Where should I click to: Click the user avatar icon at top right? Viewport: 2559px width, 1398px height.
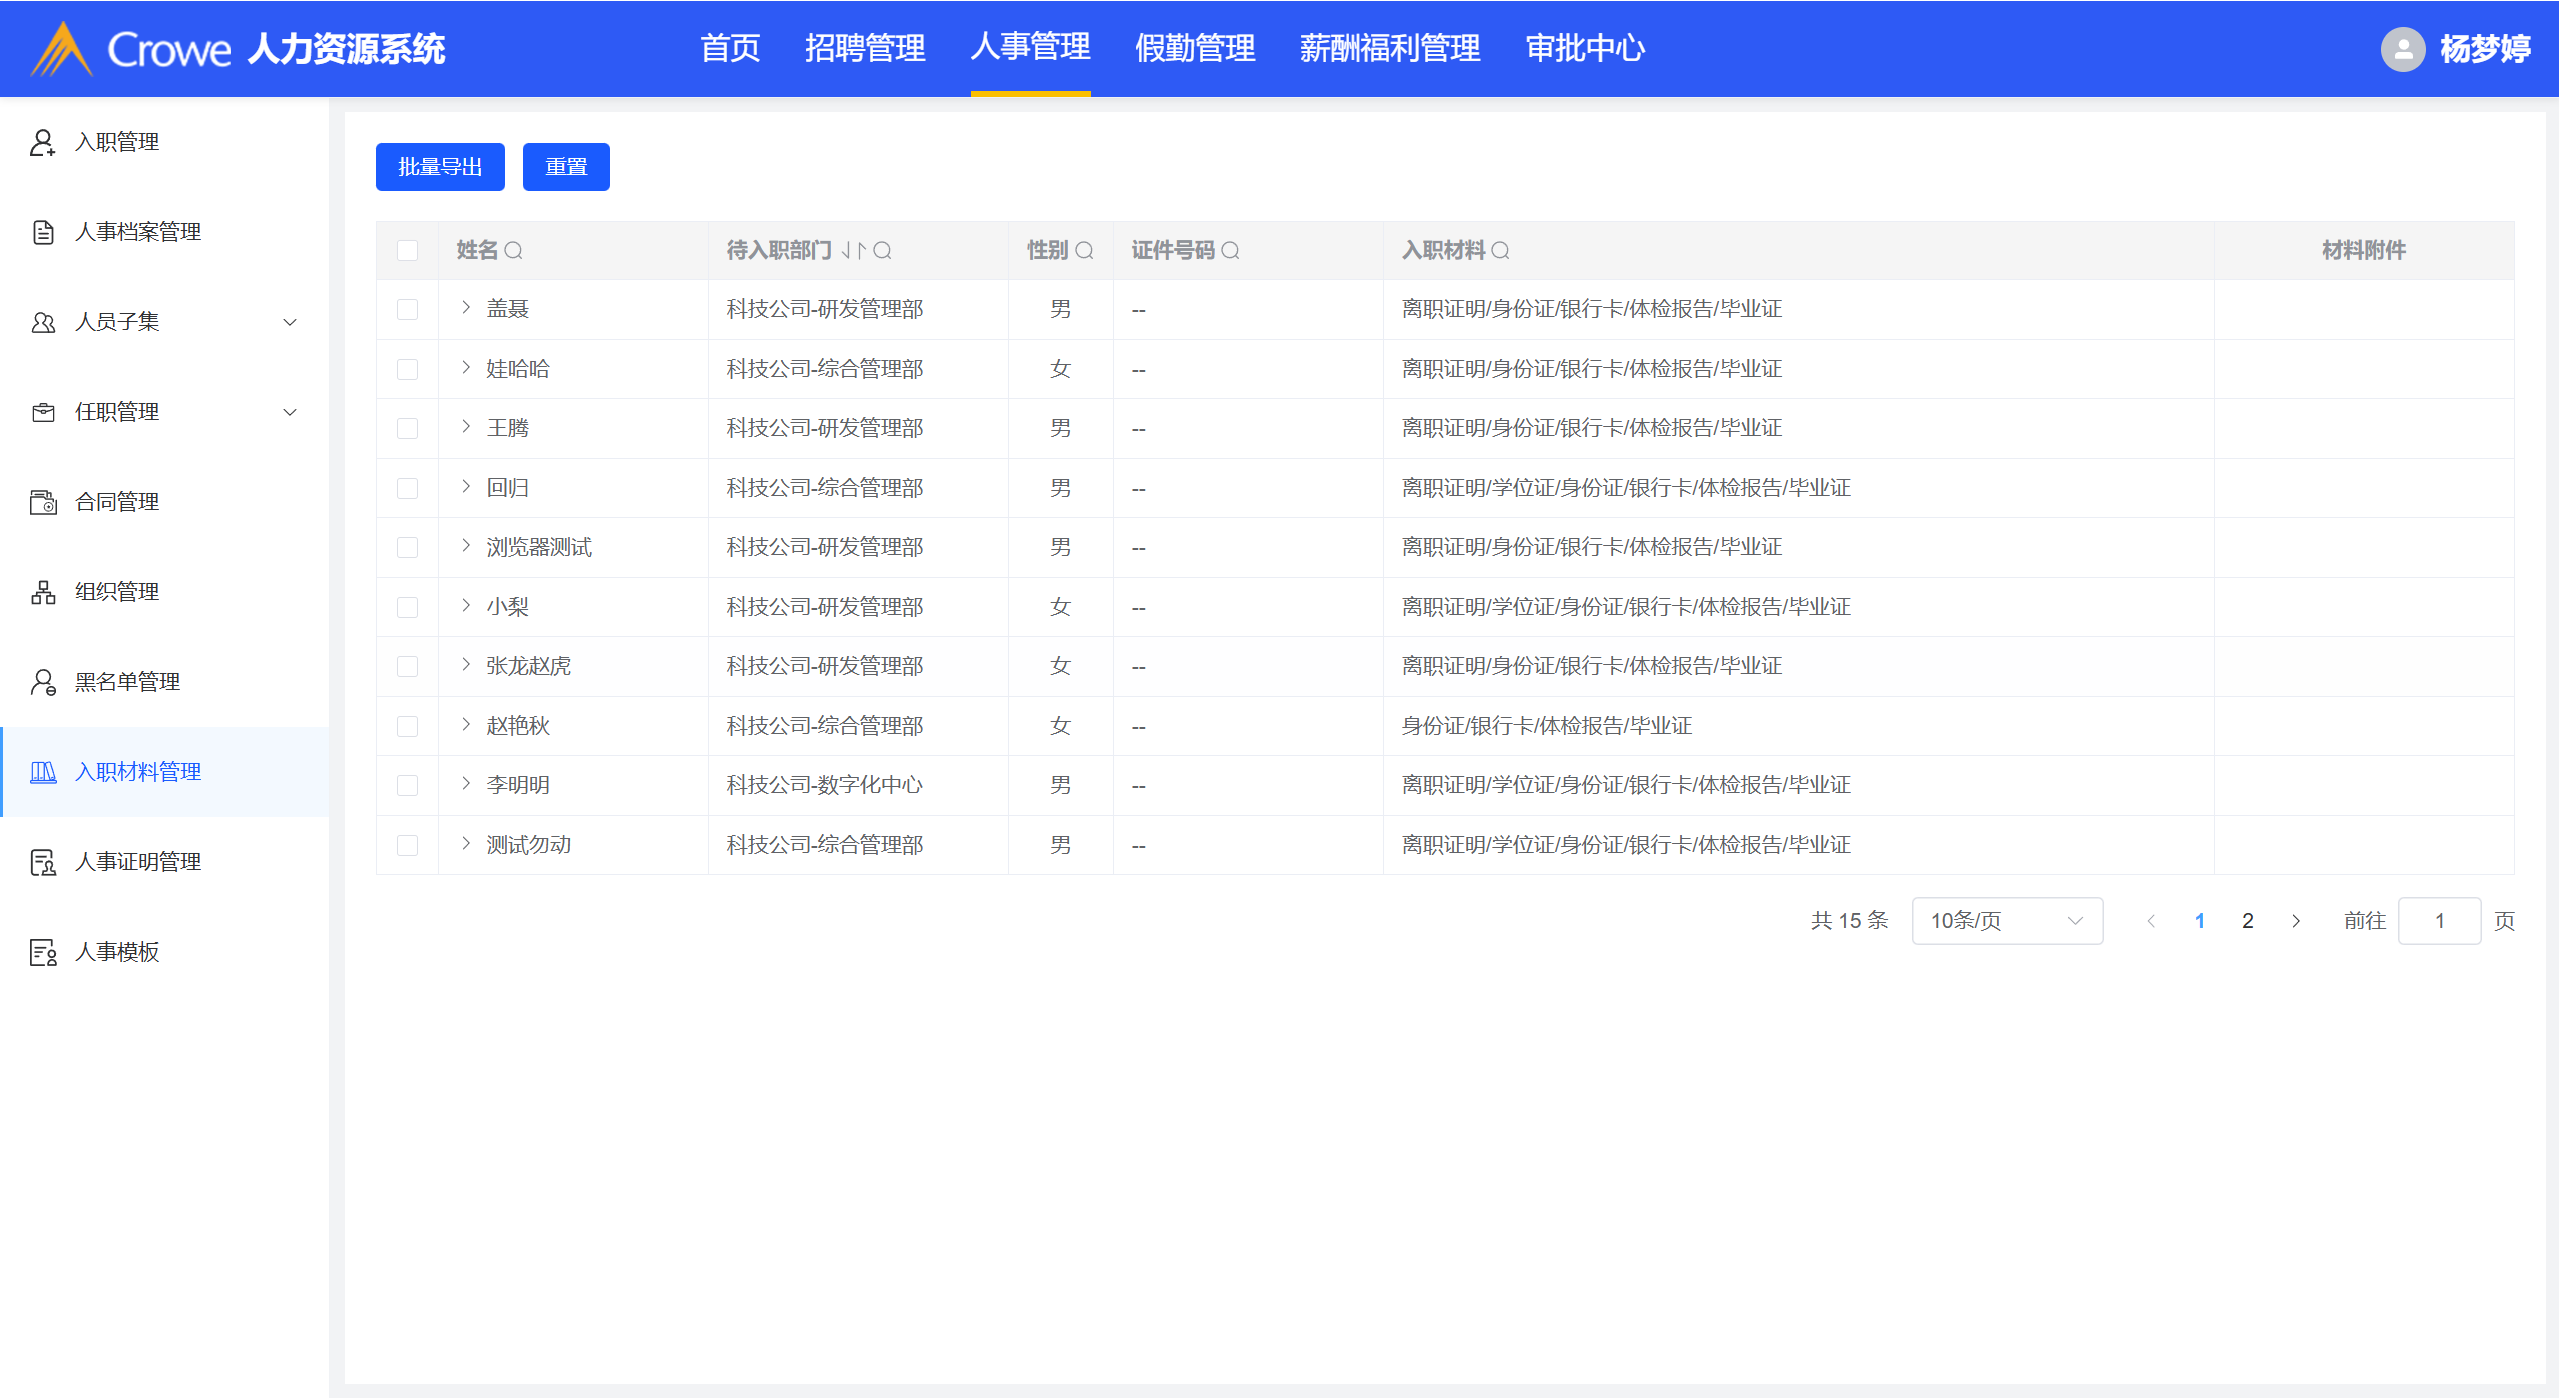(2402, 49)
